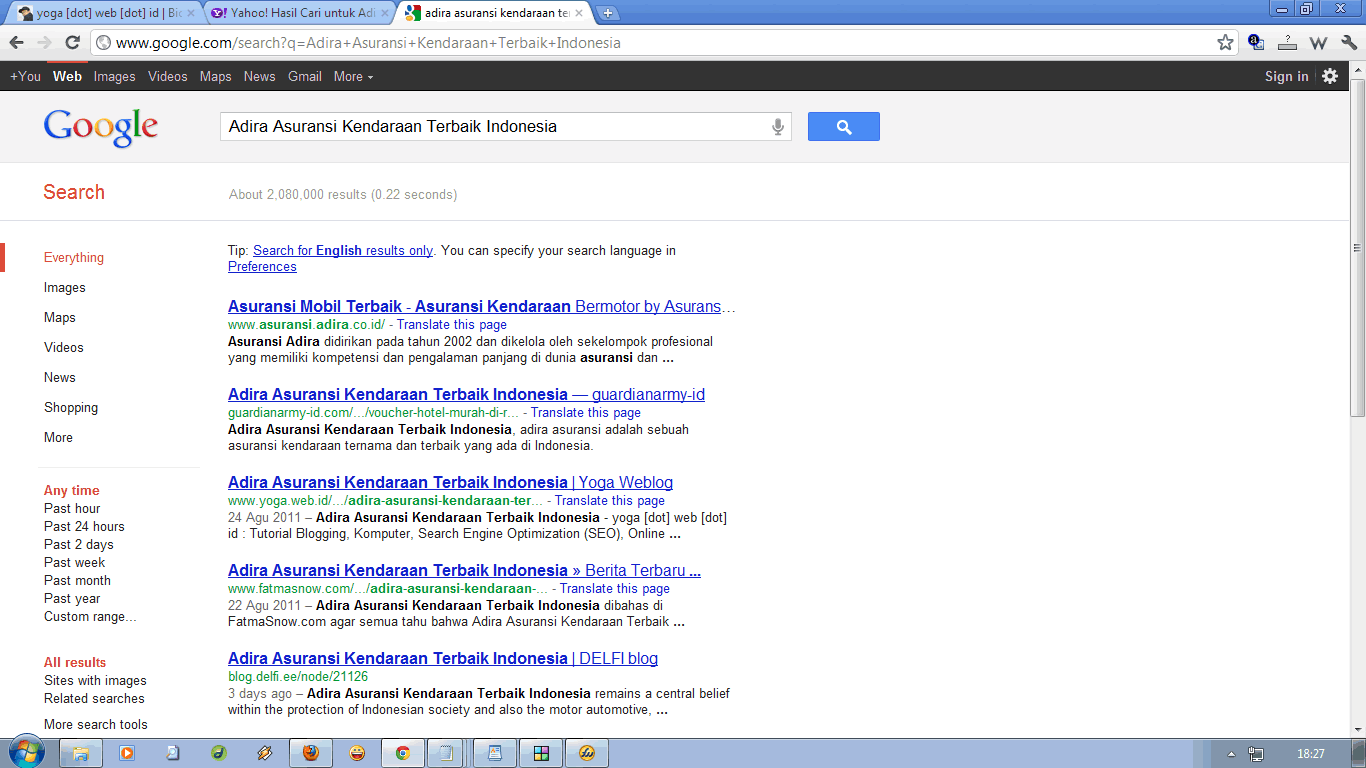Open the Windows Start menu
The width and height of the screenshot is (1366, 768).
click(25, 753)
